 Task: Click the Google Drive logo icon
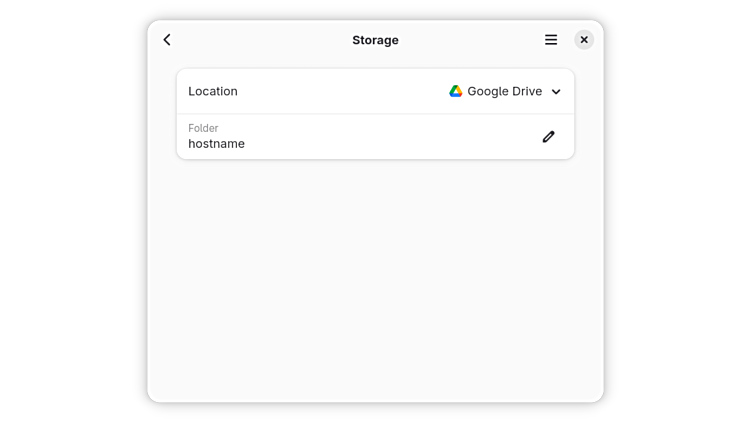[456, 91]
